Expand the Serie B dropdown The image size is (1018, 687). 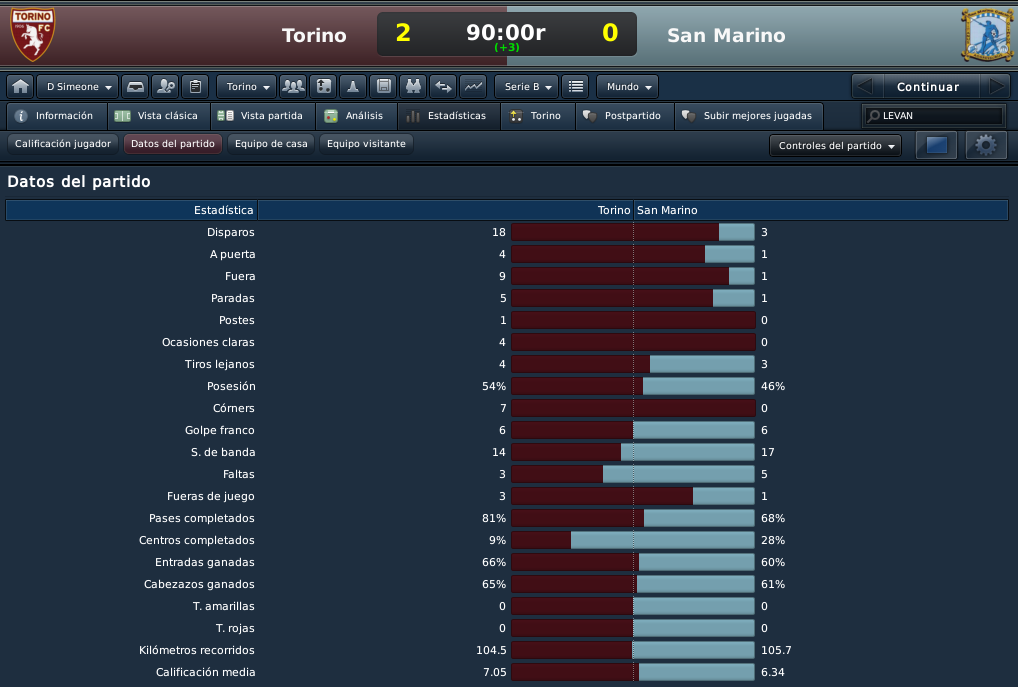point(527,86)
